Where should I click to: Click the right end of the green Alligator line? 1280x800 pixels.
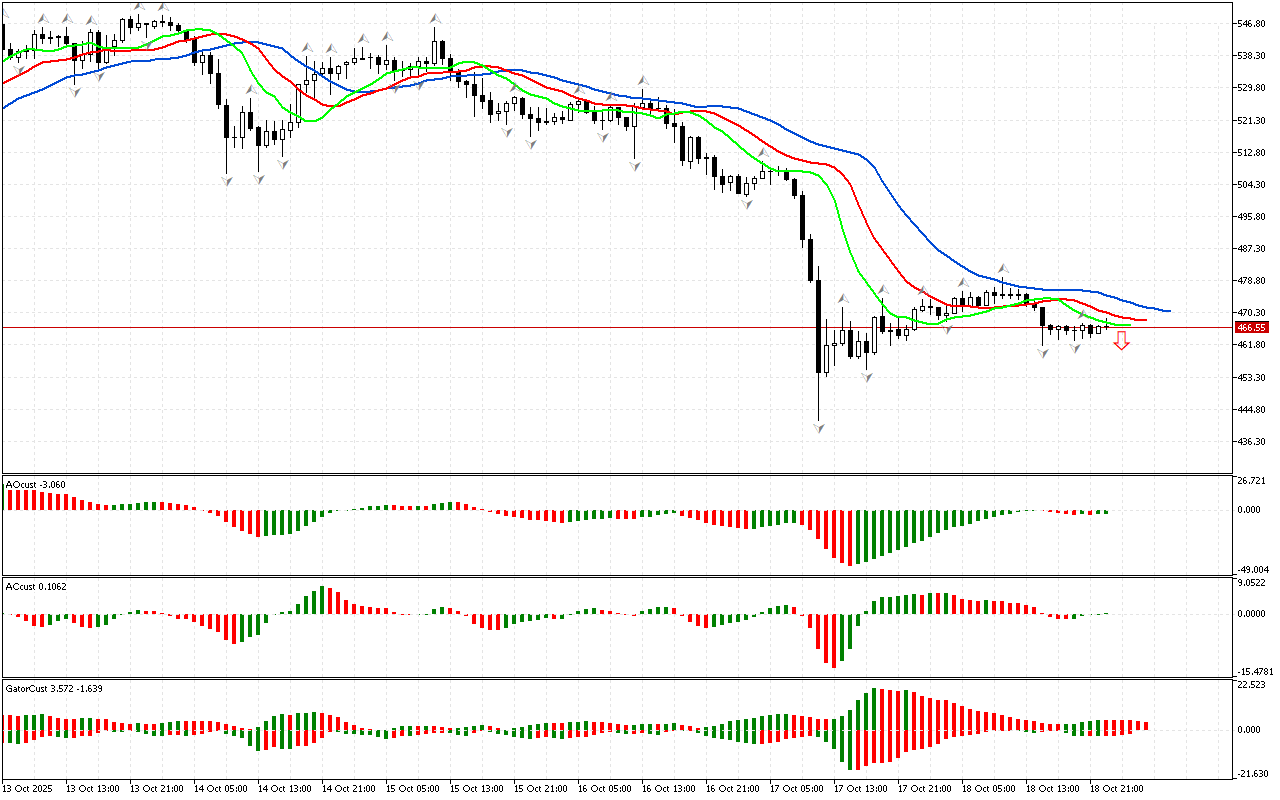click(1129, 324)
